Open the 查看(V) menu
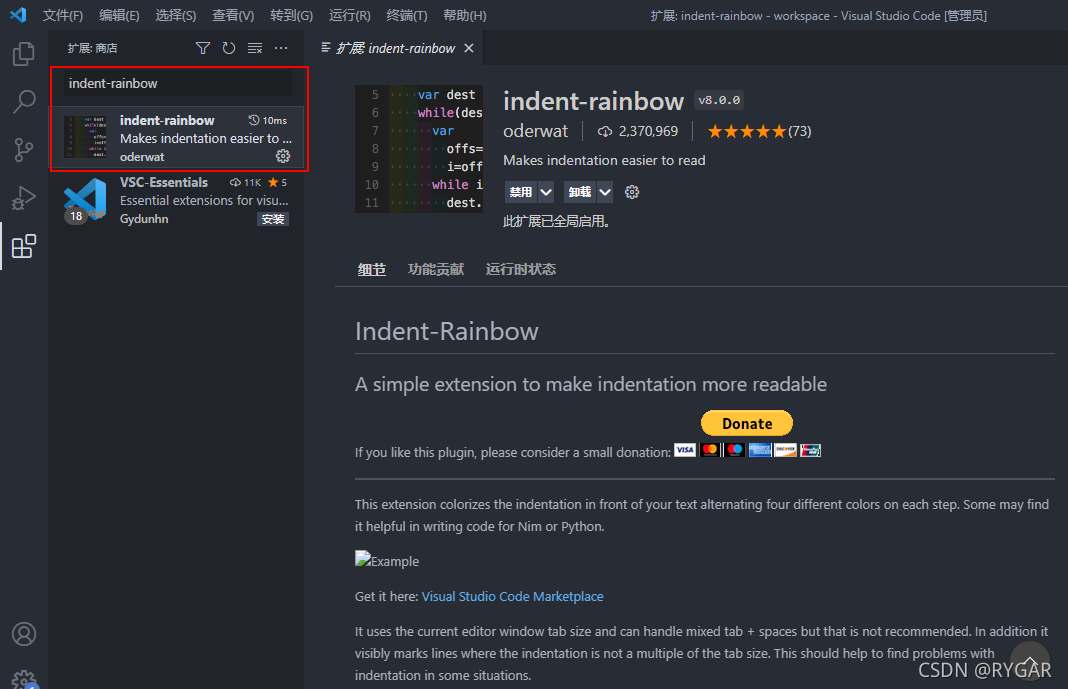Screen dimensions: 1068x689 (233, 15)
